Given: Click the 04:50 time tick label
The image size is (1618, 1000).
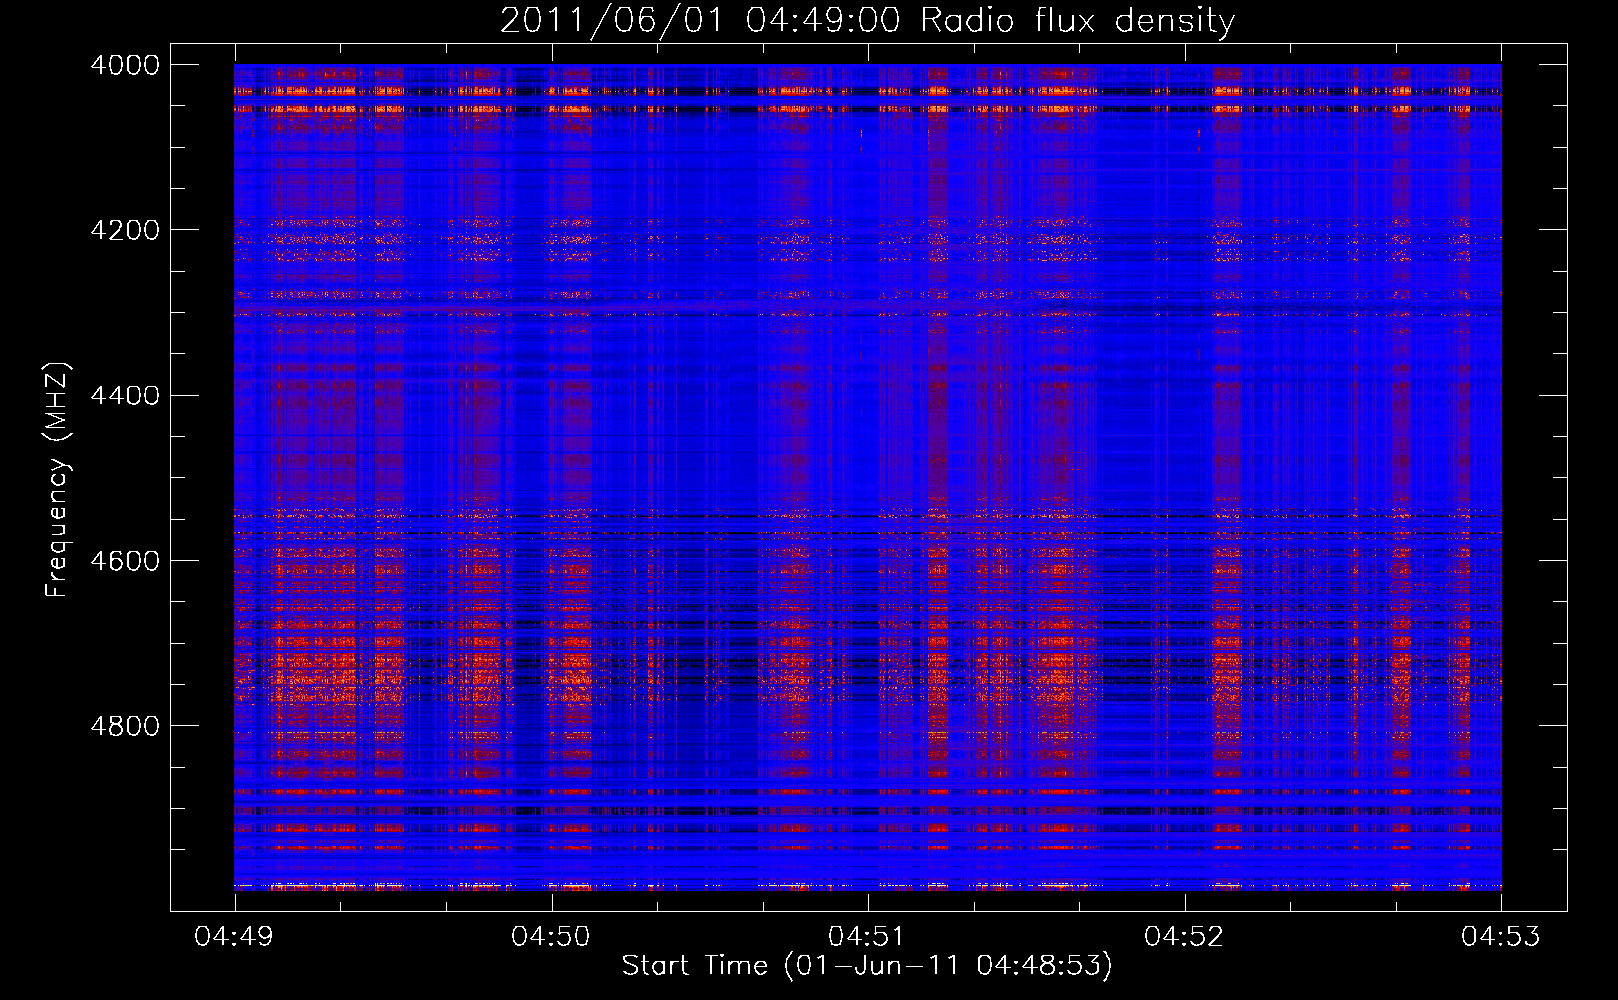Looking at the screenshot, I should [x=551, y=936].
